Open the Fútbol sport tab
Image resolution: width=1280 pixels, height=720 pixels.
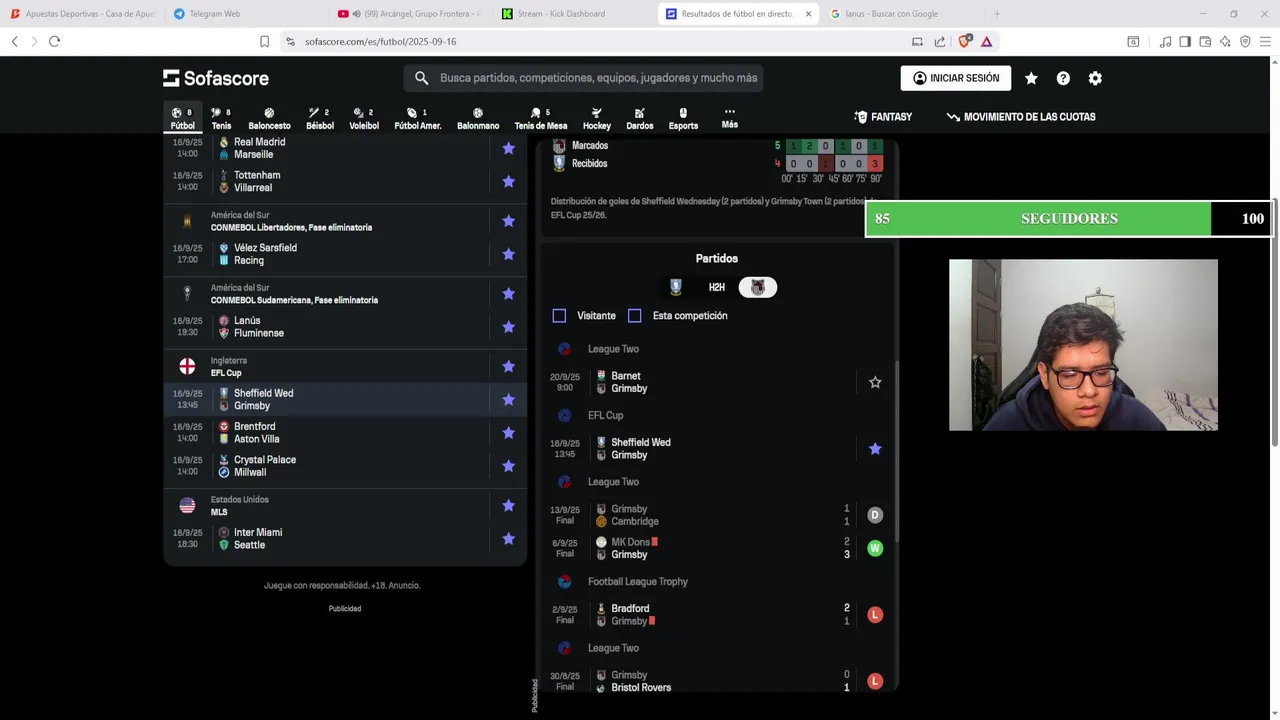pos(183,118)
